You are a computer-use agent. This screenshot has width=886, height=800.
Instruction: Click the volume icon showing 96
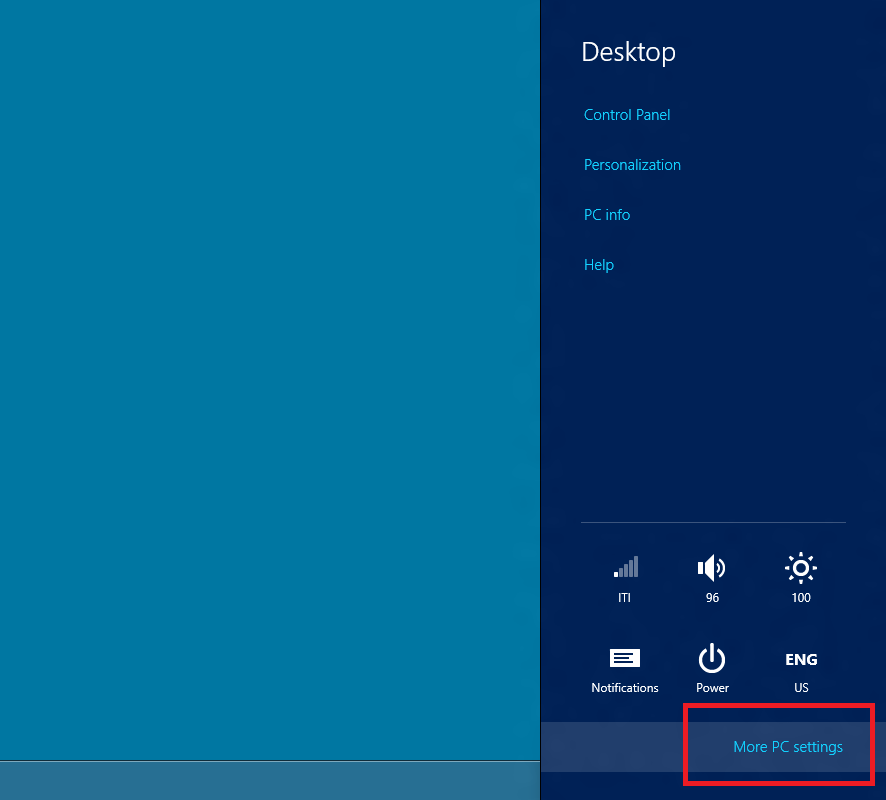(712, 570)
